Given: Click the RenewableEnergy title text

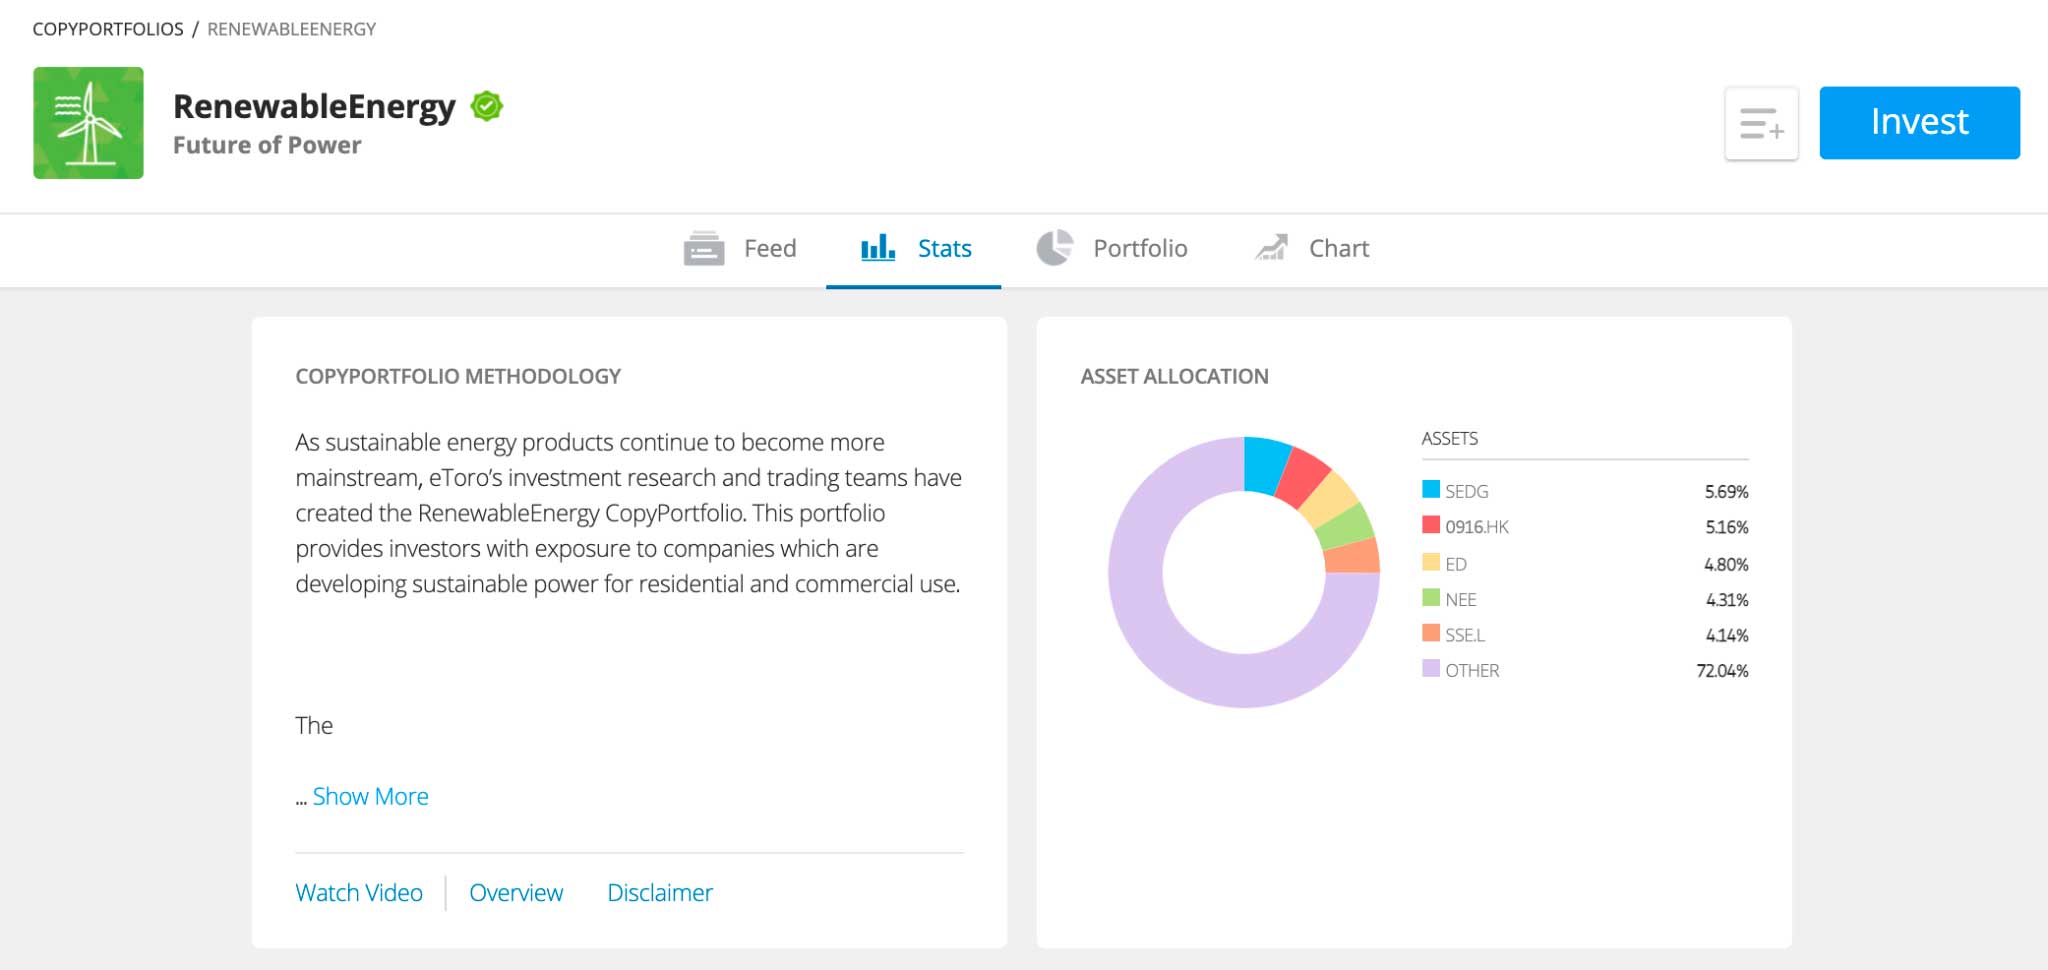Looking at the screenshot, I should 314,106.
